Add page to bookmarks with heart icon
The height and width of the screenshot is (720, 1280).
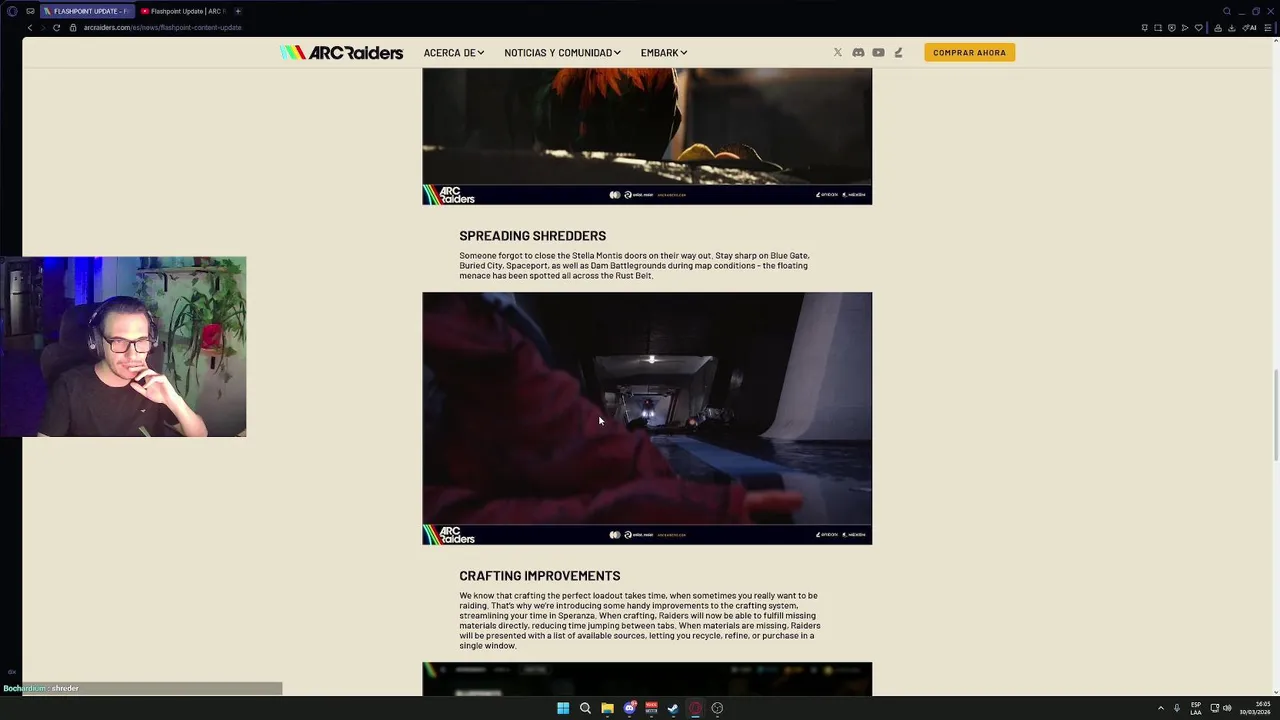click(x=1199, y=27)
